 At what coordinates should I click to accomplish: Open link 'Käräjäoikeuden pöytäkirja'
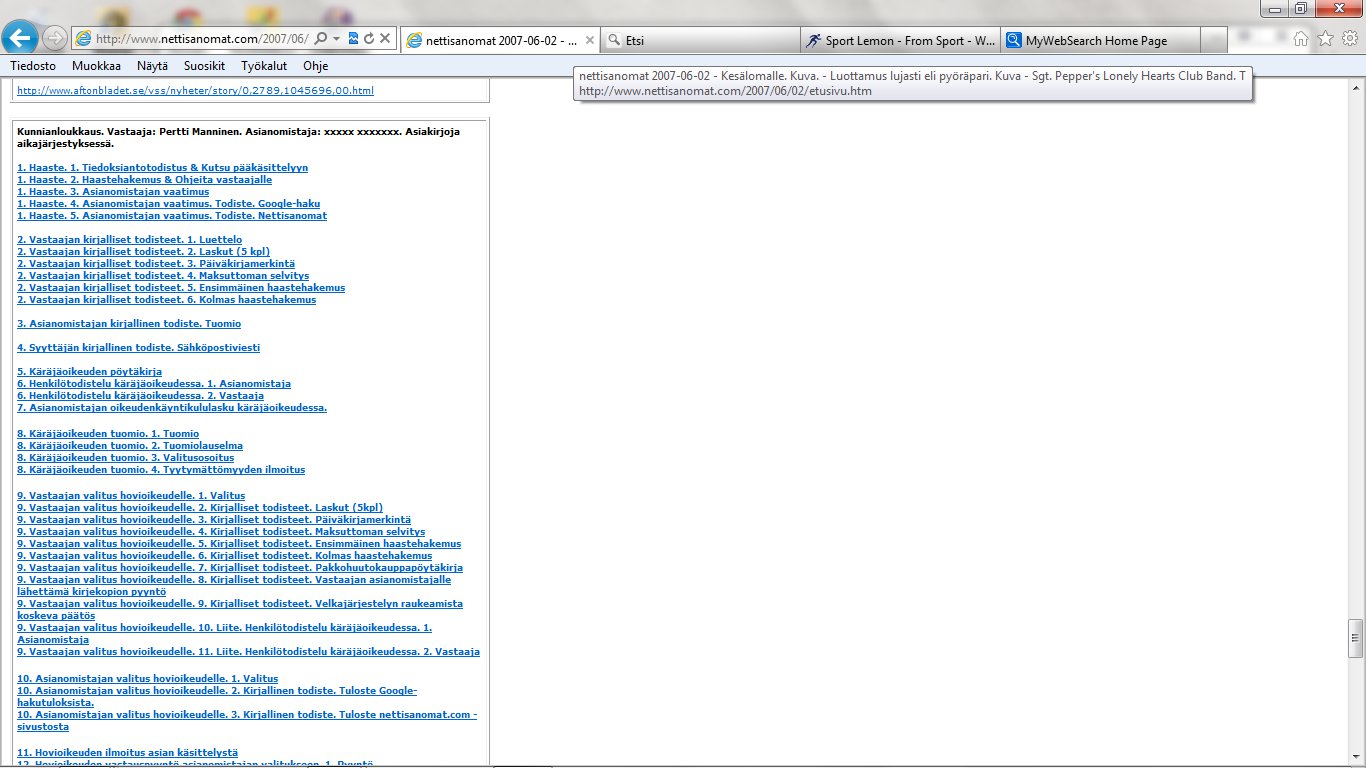89,372
